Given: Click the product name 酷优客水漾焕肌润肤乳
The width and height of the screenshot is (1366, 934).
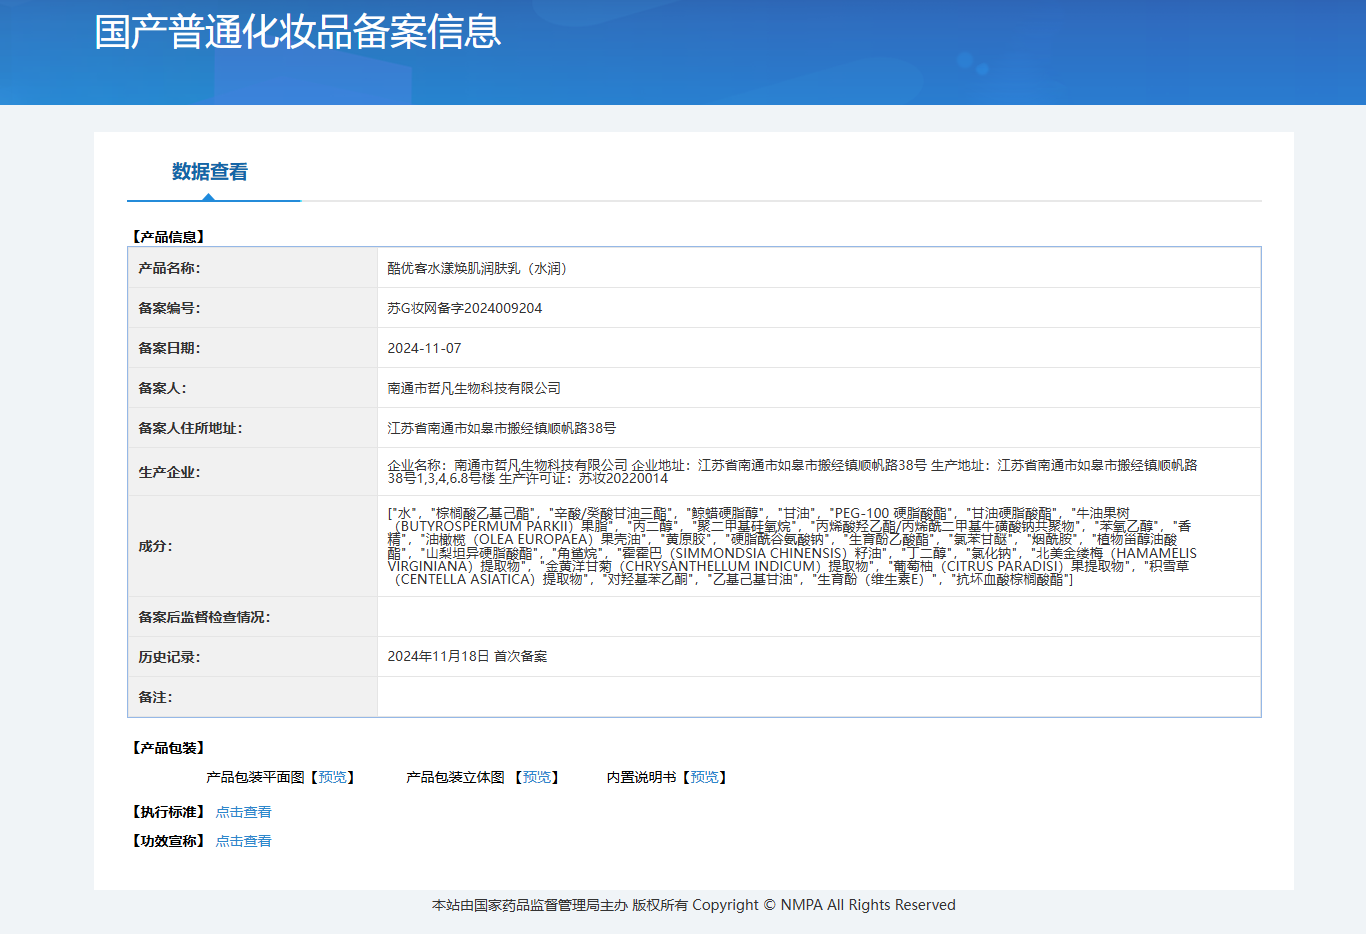Looking at the screenshot, I should click(x=477, y=268).
